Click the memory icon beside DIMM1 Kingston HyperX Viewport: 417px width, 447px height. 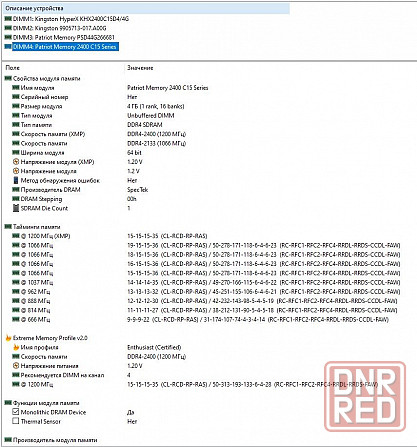[x=8, y=19]
